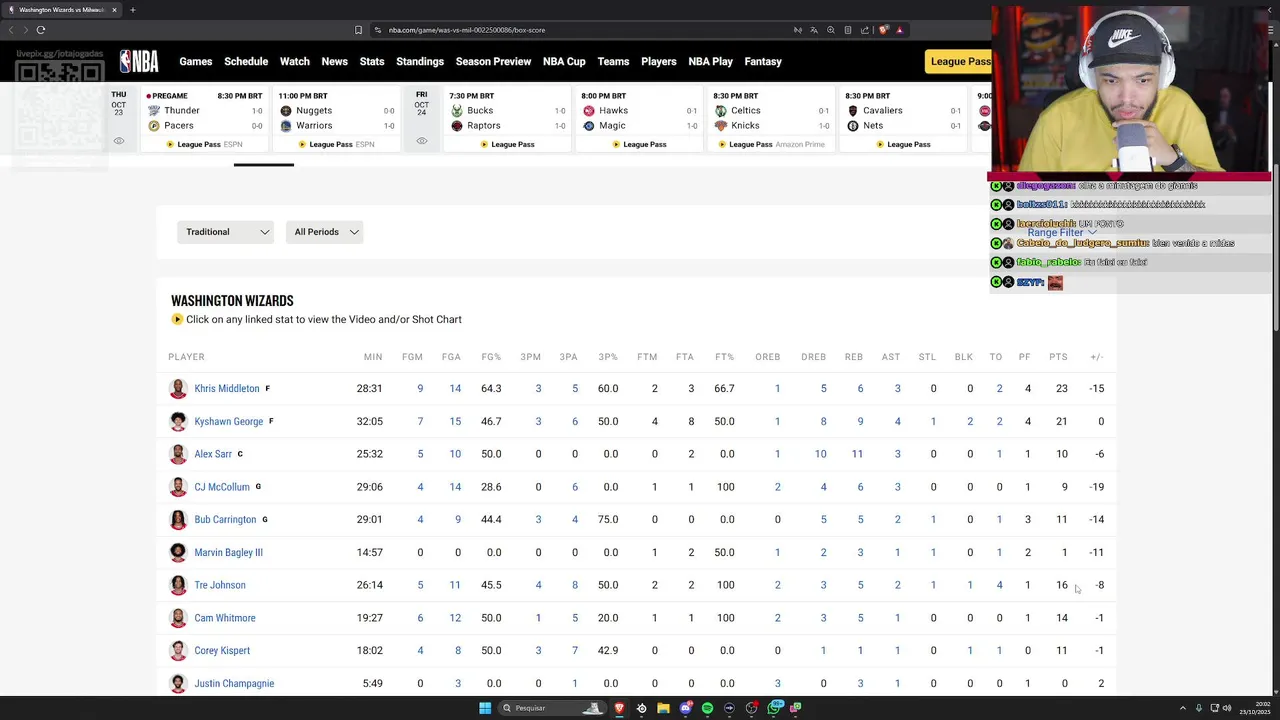Open Tre Johnson's player page
The width and height of the screenshot is (1280, 720).
[x=220, y=585]
